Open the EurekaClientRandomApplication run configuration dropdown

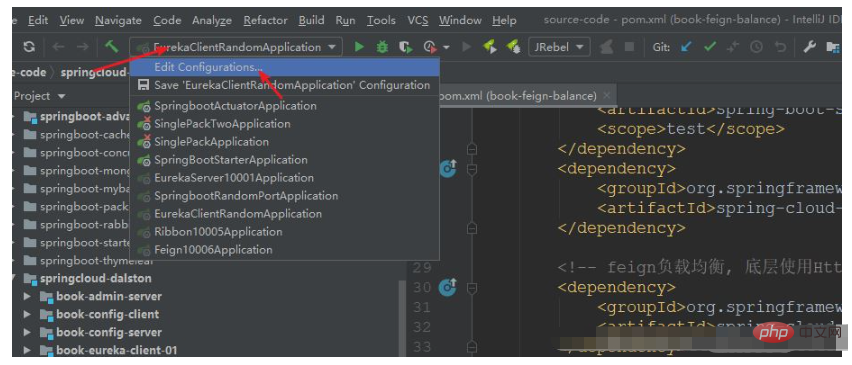236,47
